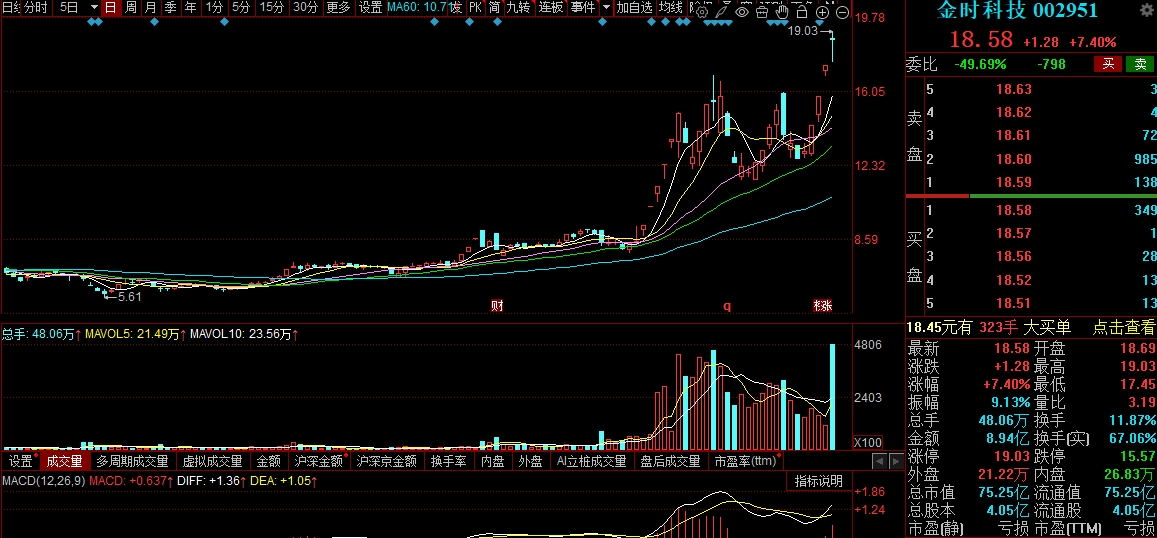The width and height of the screenshot is (1157, 538).
Task: Open the 事件 events option
Action: 583,8
